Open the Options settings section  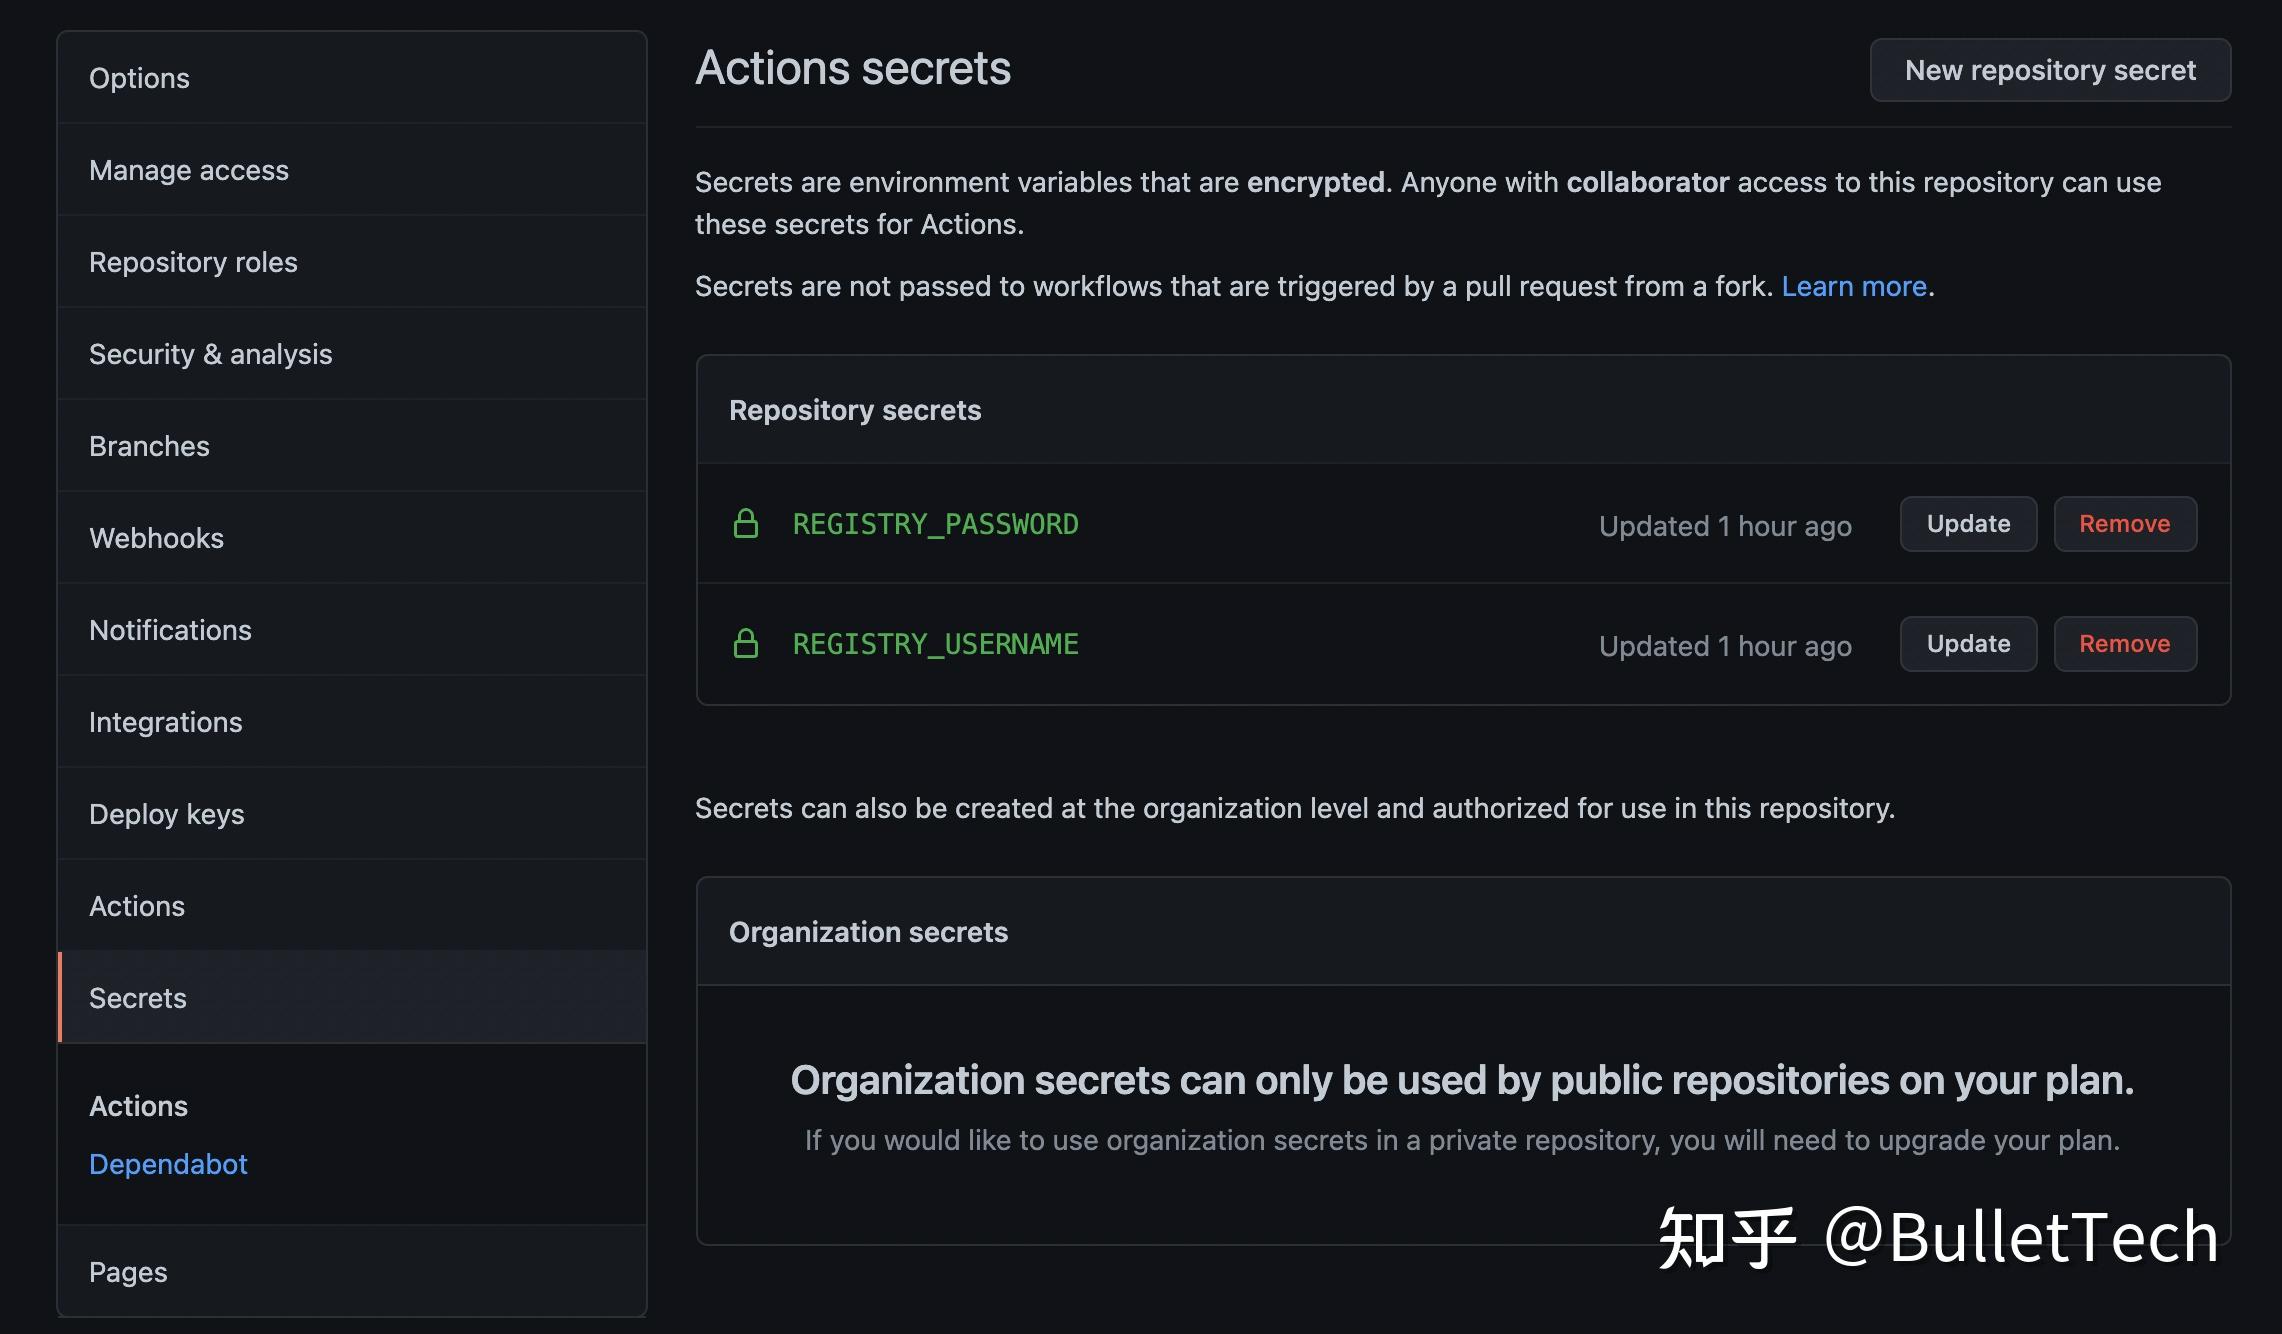click(139, 77)
